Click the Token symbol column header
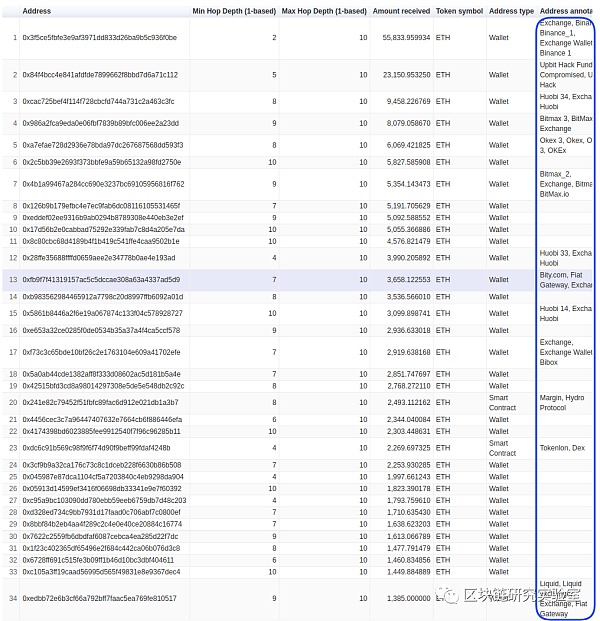Image resolution: width=600 pixels, height=621 pixels. [459, 11]
